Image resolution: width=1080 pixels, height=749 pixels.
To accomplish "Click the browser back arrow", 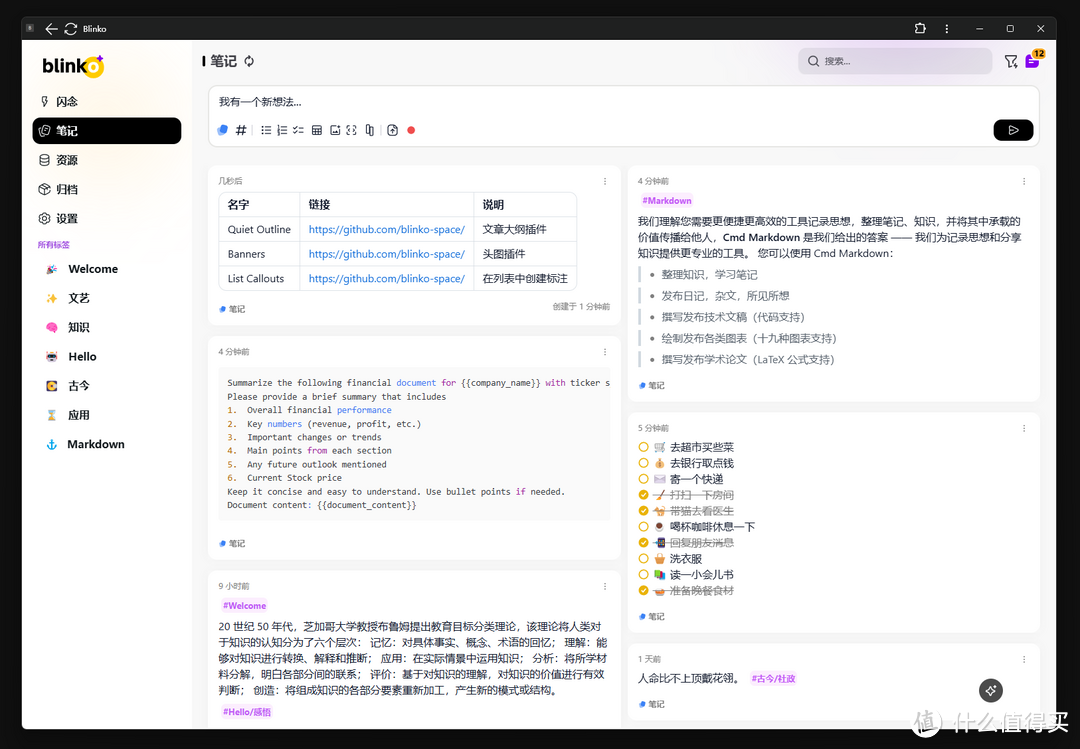I will [x=51, y=29].
